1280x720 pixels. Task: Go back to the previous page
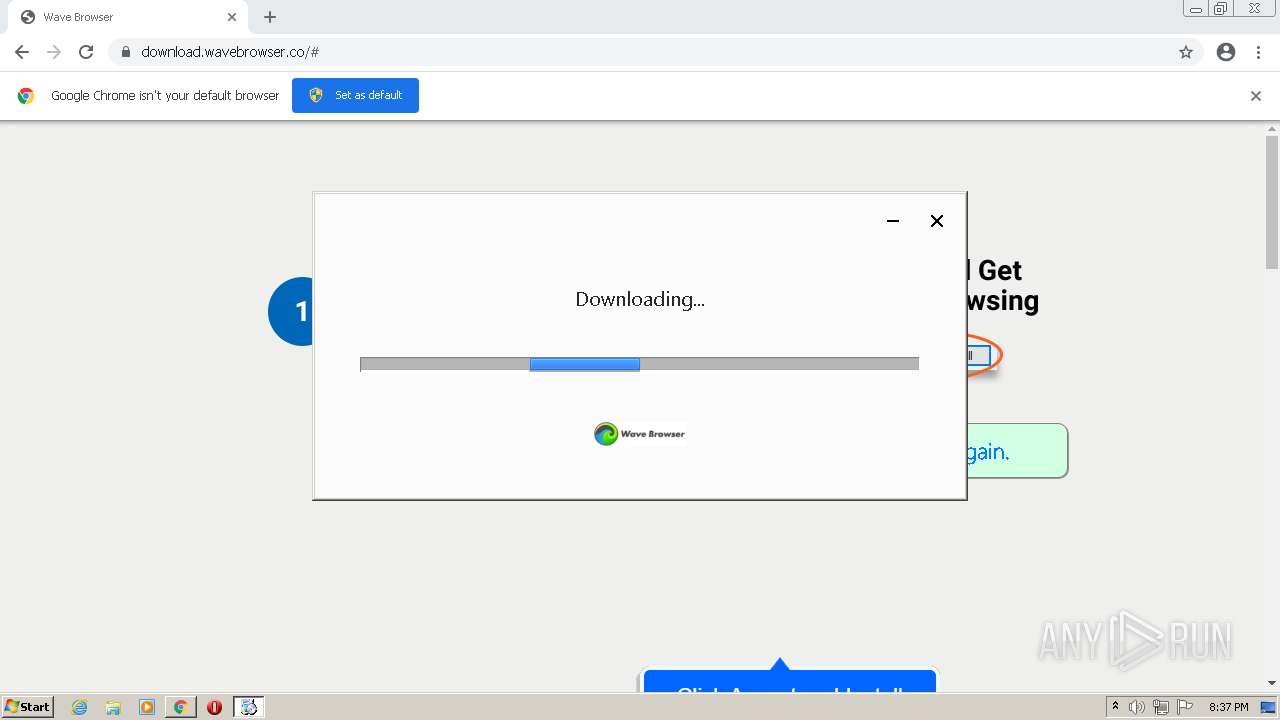(22, 52)
